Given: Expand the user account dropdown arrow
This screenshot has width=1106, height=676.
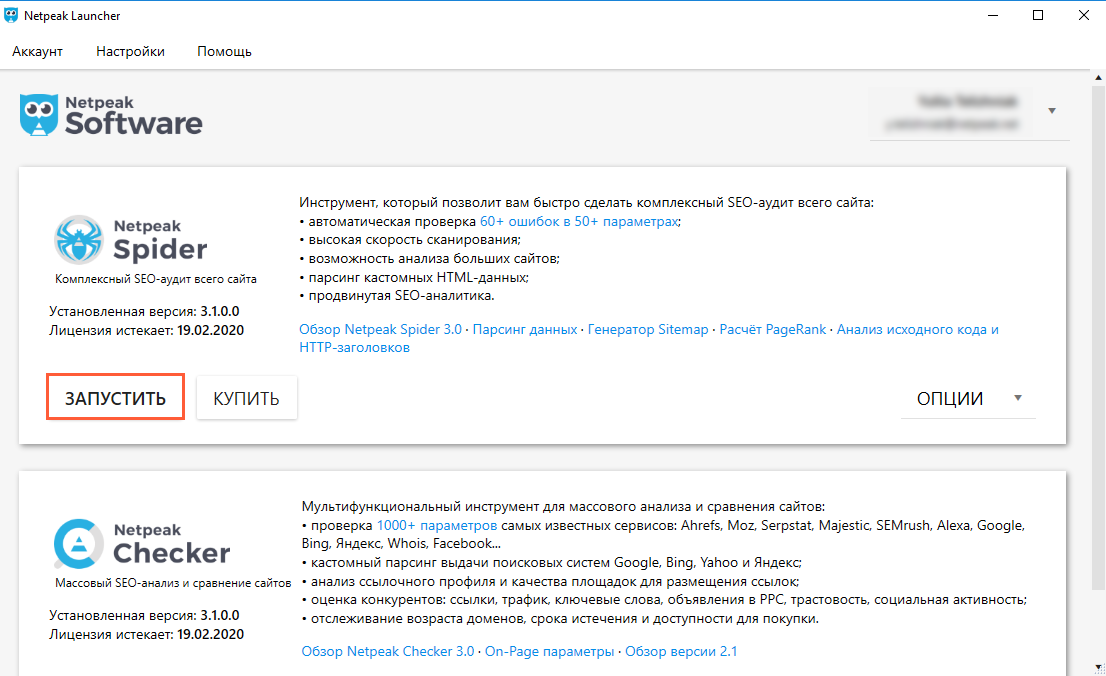Looking at the screenshot, I should [1052, 111].
